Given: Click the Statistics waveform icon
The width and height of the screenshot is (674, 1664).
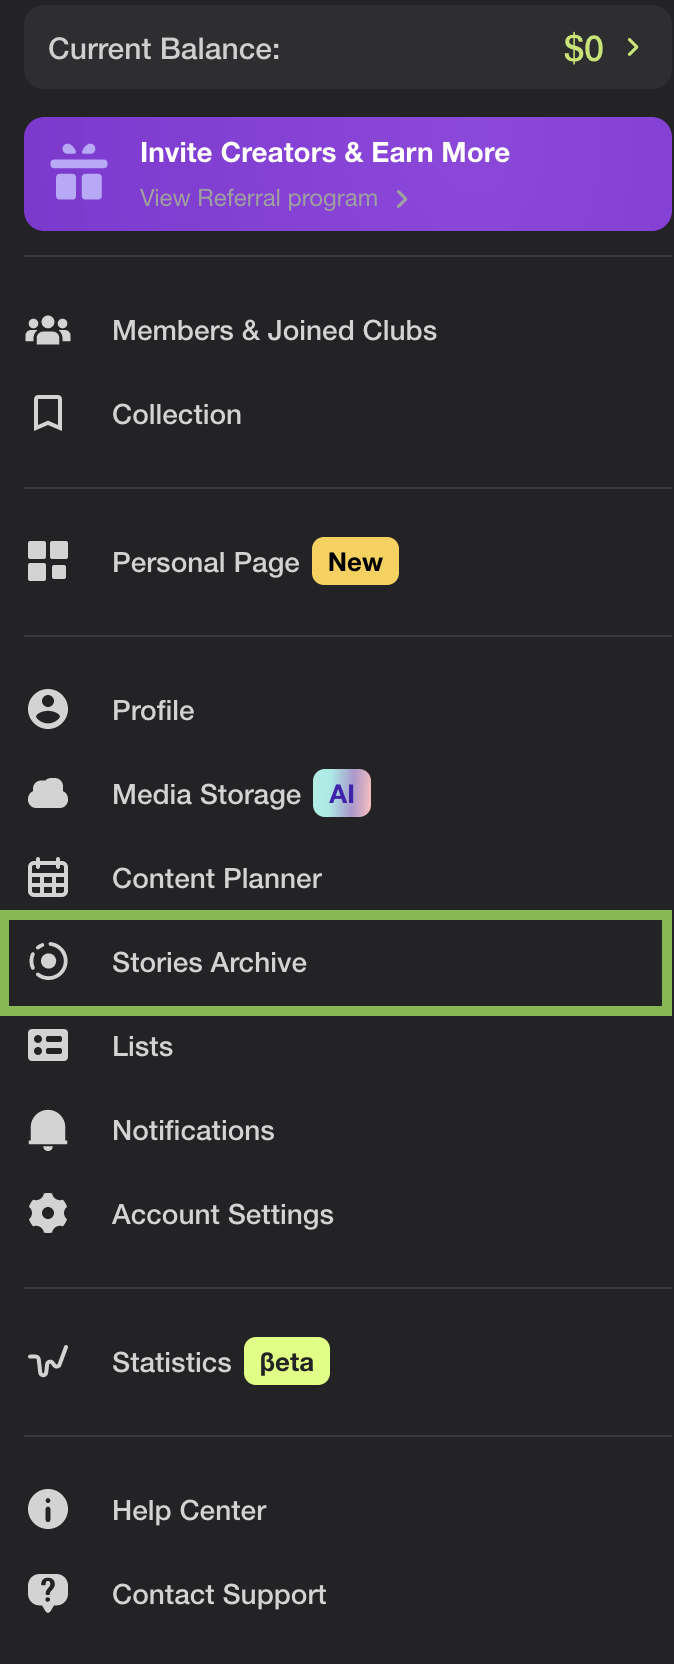Looking at the screenshot, I should pos(47,1360).
